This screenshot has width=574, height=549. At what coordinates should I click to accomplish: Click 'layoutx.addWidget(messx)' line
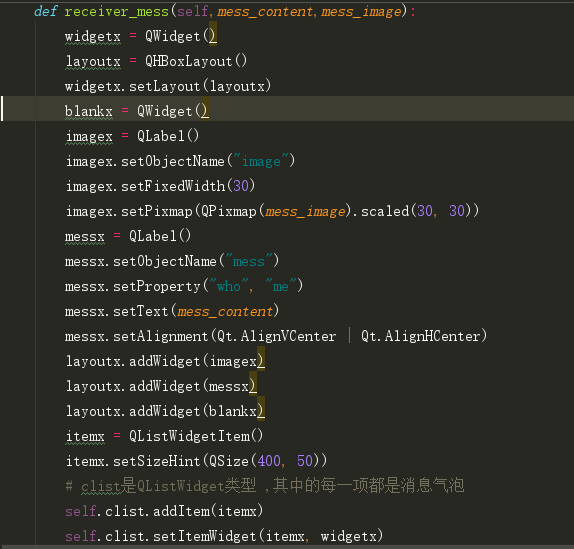[x=161, y=386]
